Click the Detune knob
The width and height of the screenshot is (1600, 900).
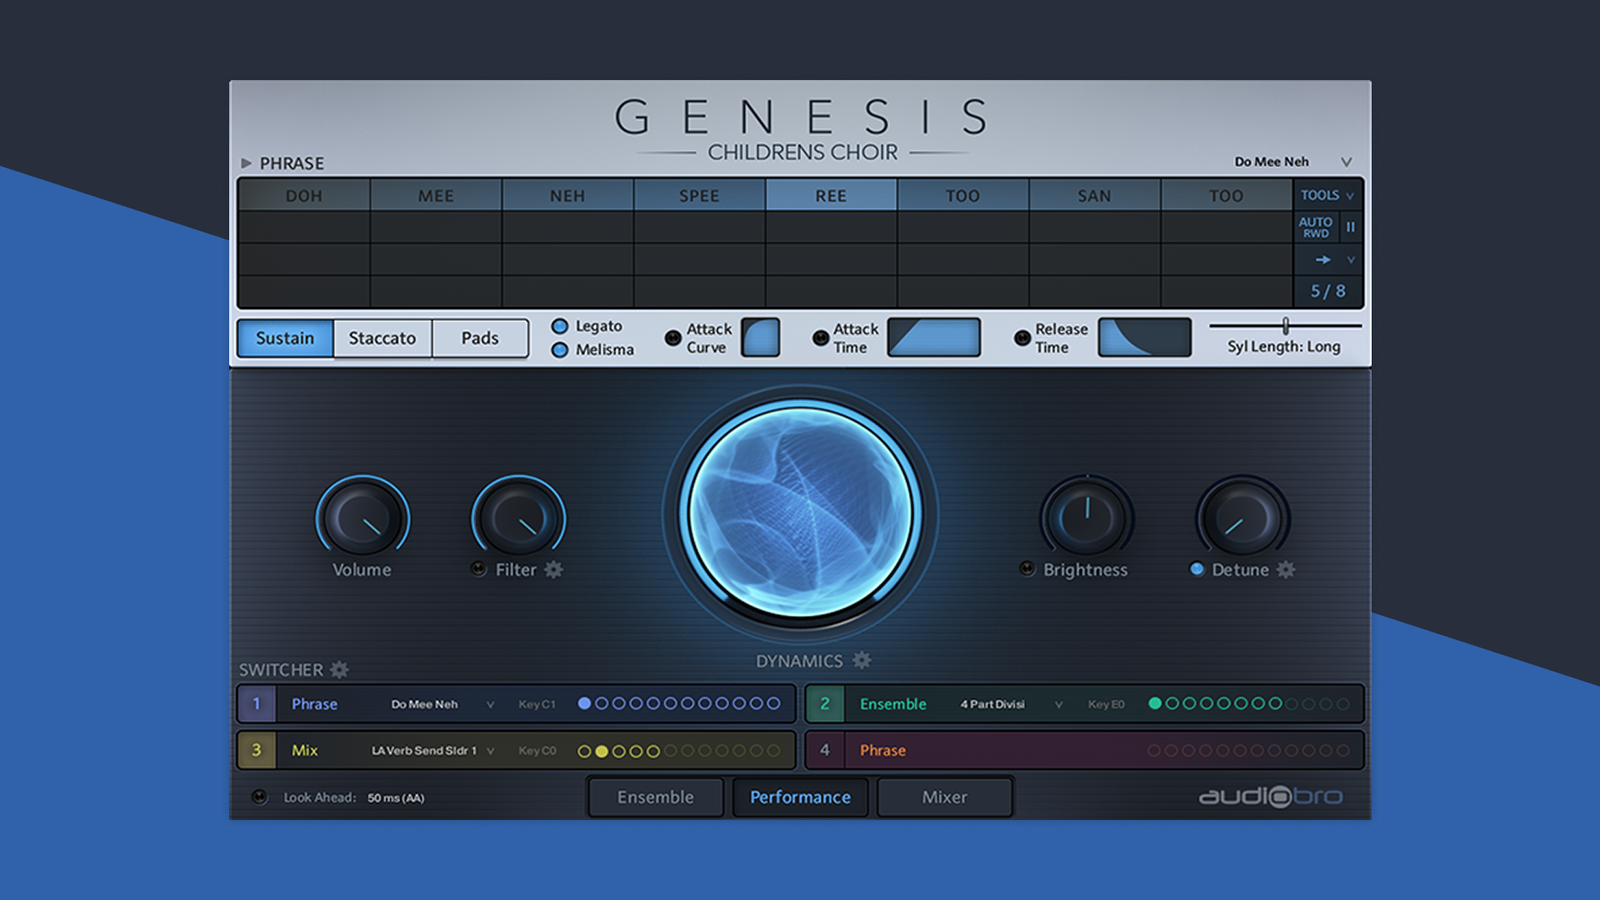click(x=1242, y=518)
